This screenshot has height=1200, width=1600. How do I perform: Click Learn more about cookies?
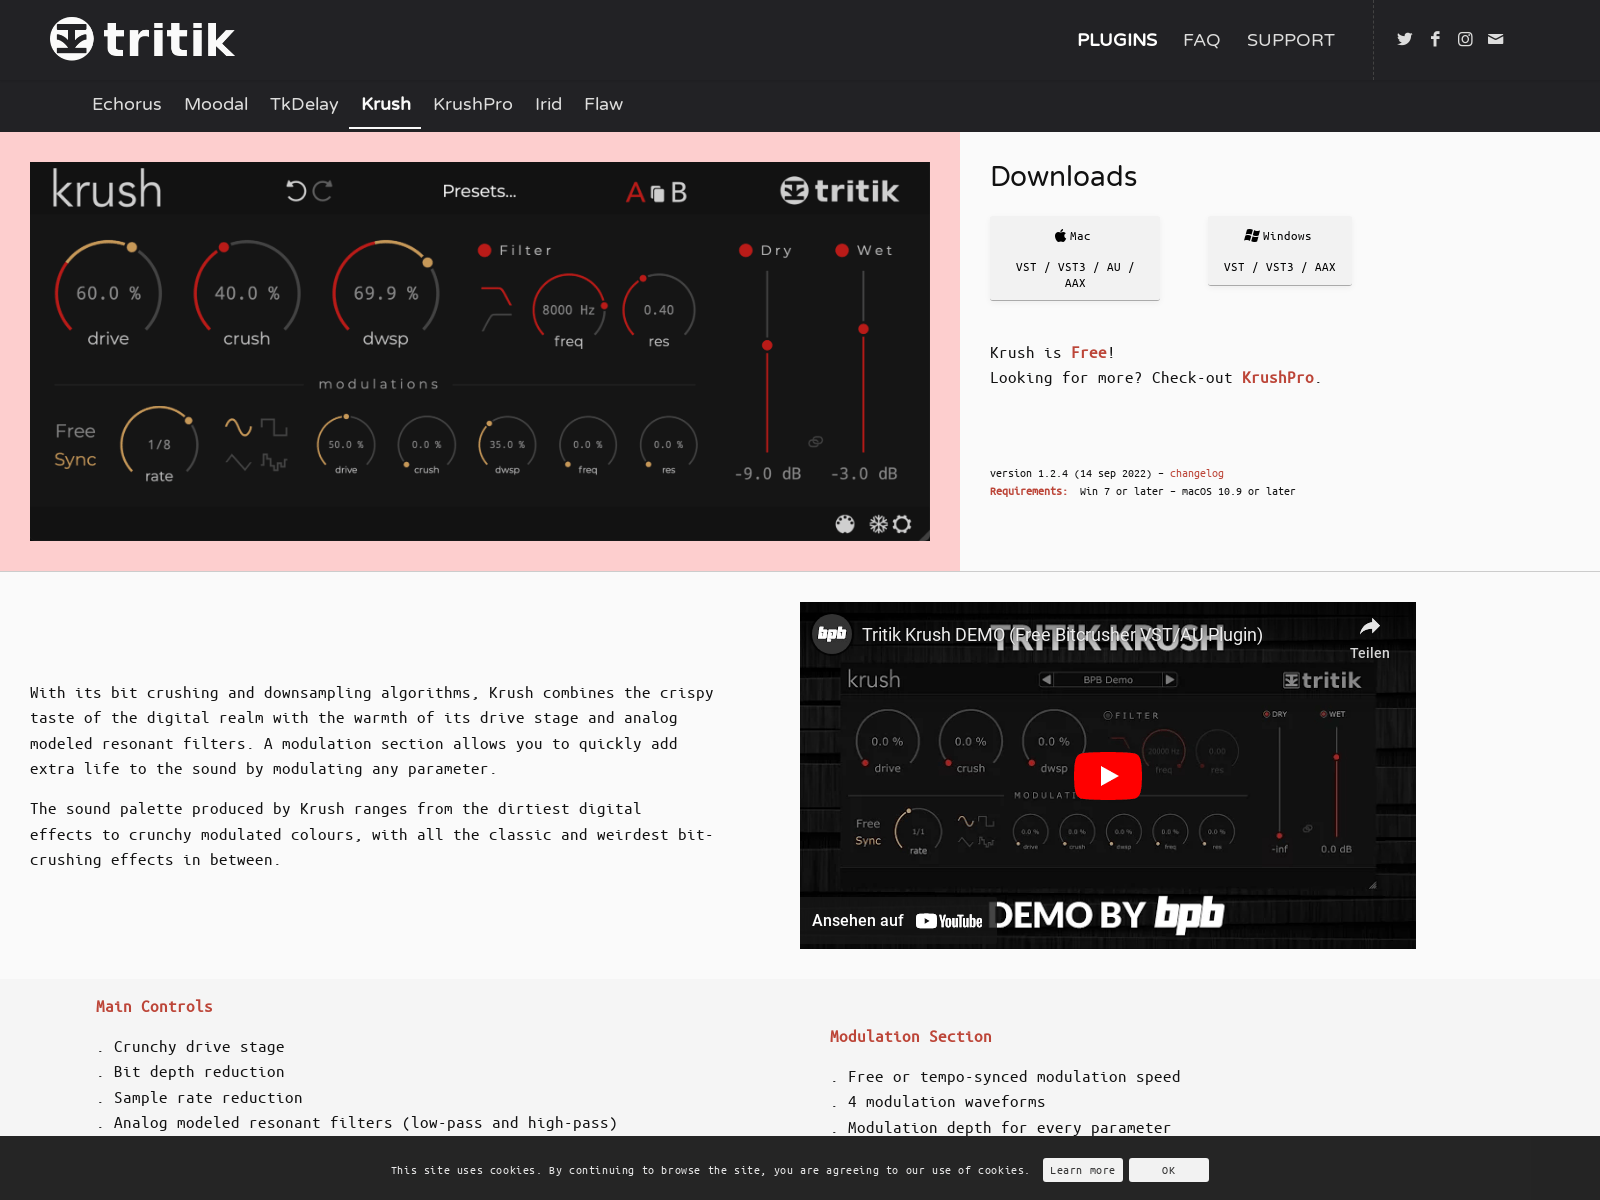(x=1082, y=1170)
